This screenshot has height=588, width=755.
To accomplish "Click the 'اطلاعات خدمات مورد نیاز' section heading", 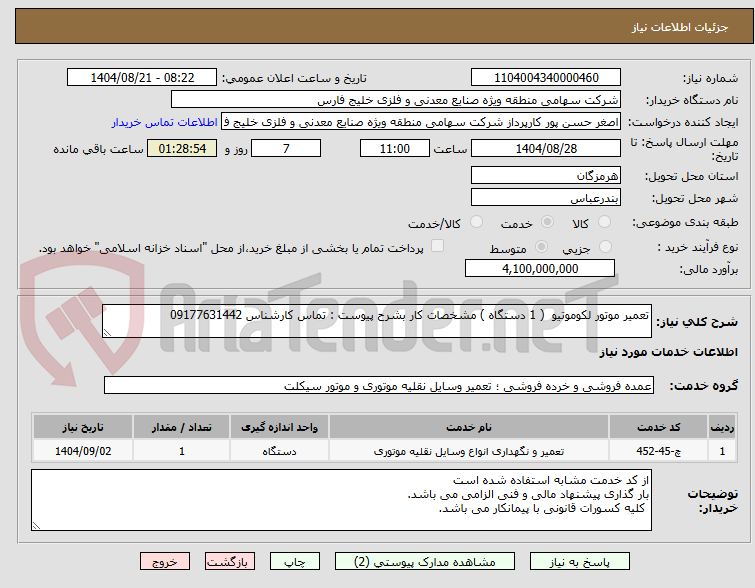I will [x=668, y=352].
